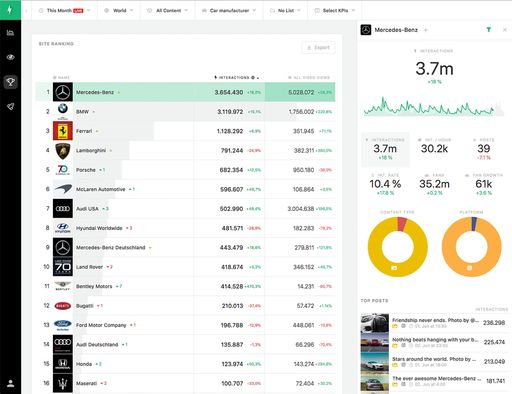
Task: Click the plus icon beside Mercedes-Benz title
Action: (x=426, y=30)
